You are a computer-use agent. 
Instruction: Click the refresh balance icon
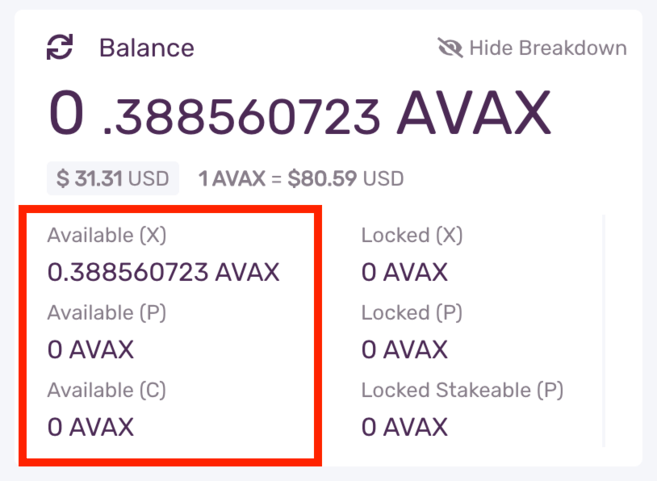[60, 47]
